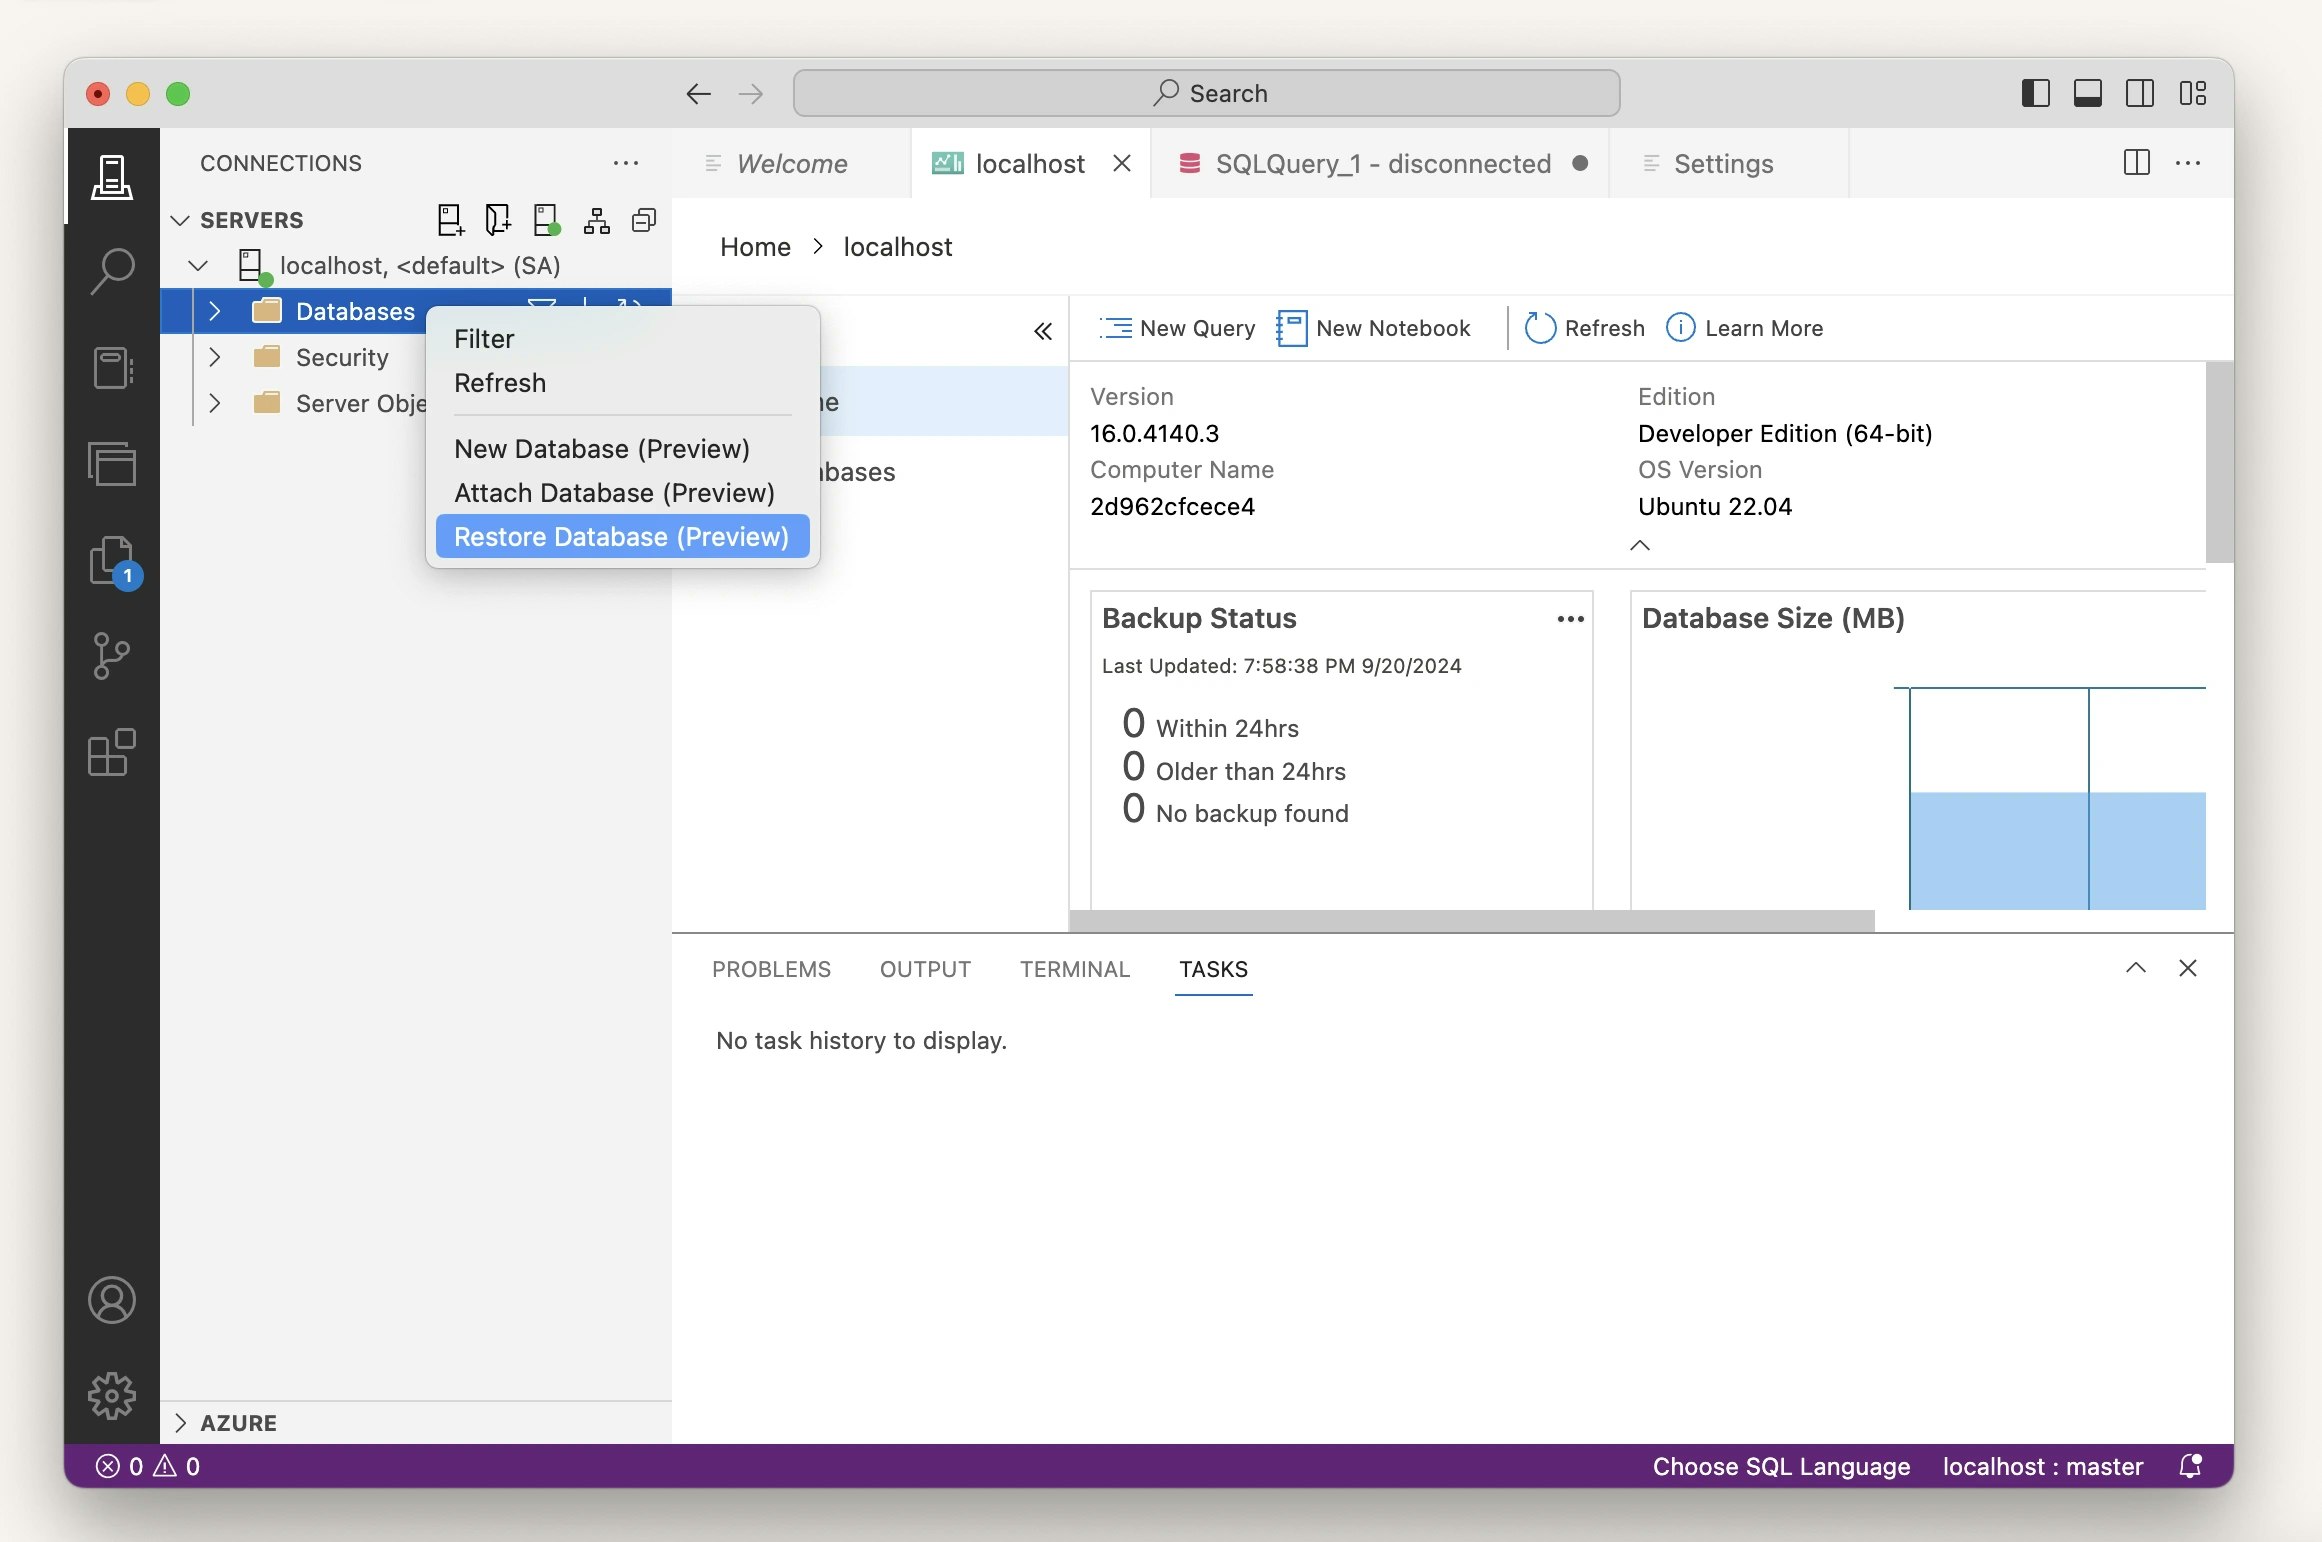The width and height of the screenshot is (2322, 1542).
Task: Click the Collapse All icon in Servers
Action: tap(644, 220)
